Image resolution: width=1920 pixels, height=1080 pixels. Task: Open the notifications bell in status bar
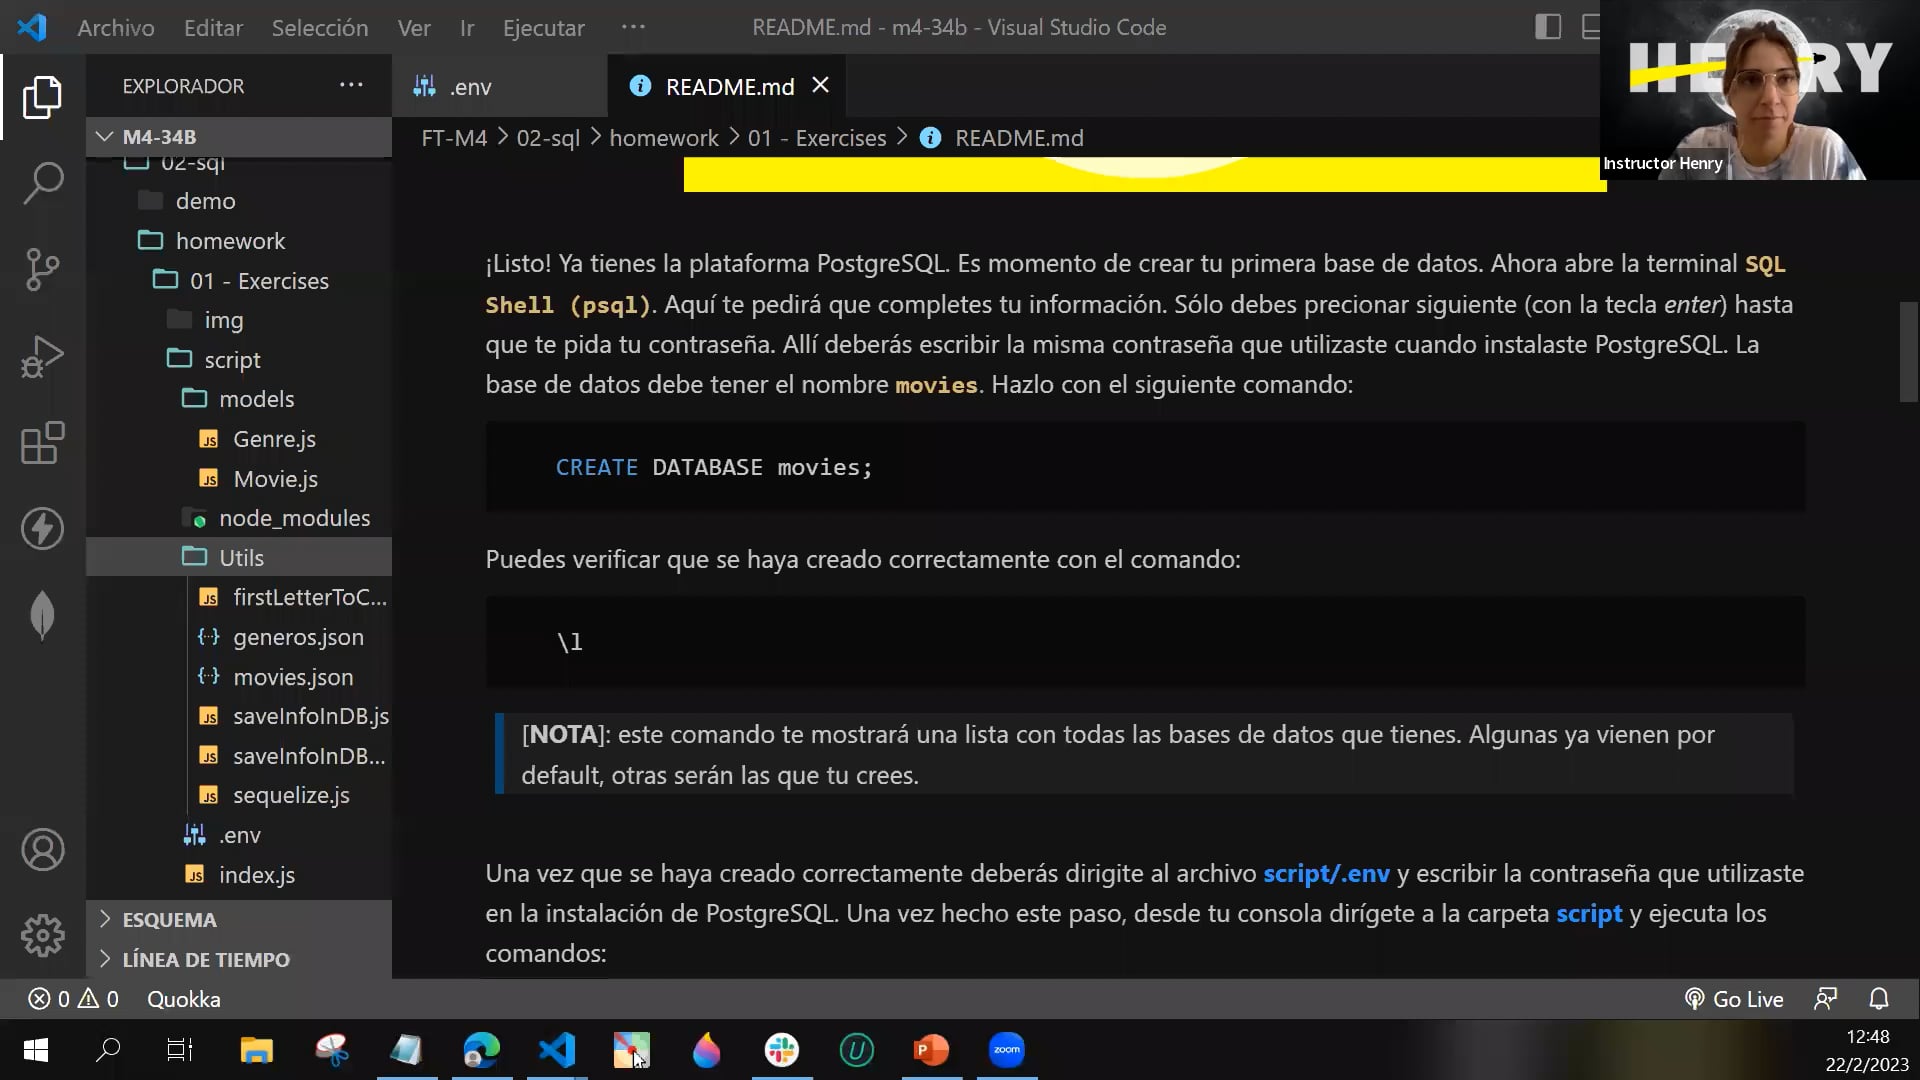pos(1879,998)
